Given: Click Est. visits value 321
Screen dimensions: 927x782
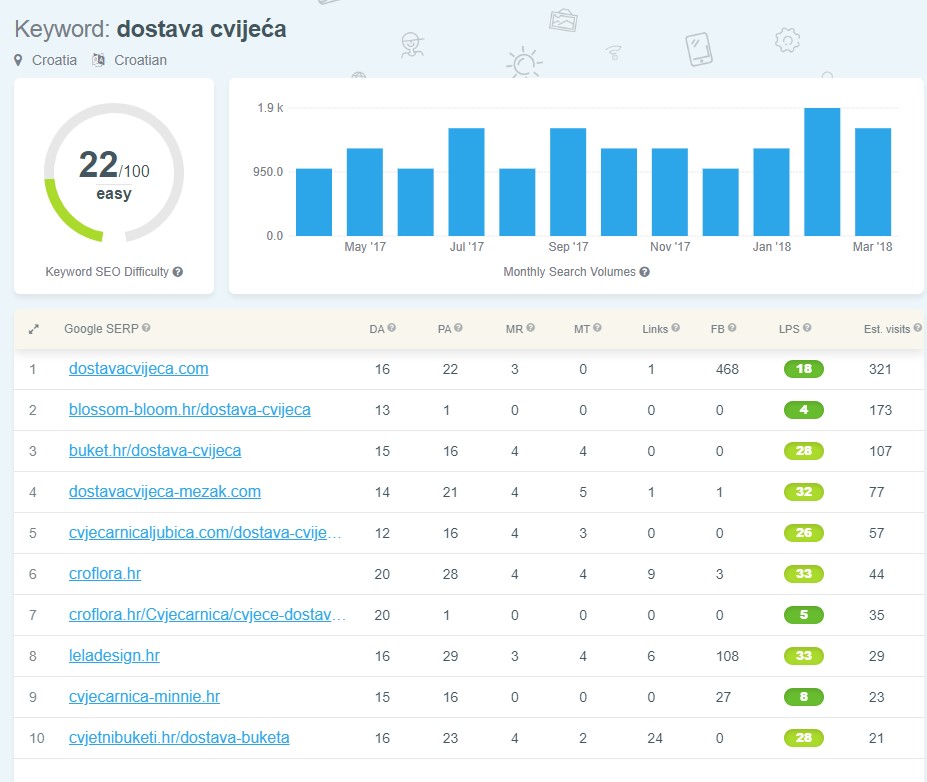Looking at the screenshot, I should click(880, 369).
